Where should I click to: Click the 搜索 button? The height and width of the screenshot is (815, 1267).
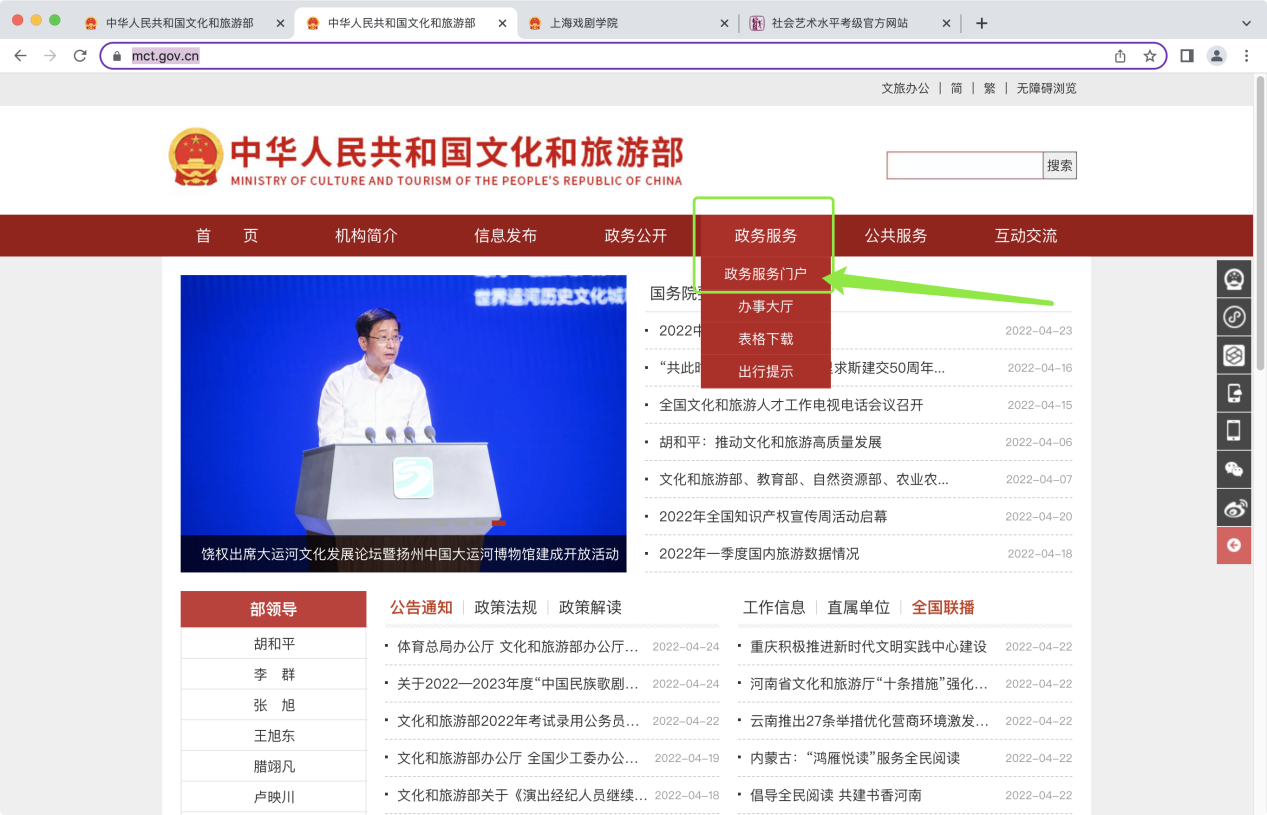(1060, 166)
